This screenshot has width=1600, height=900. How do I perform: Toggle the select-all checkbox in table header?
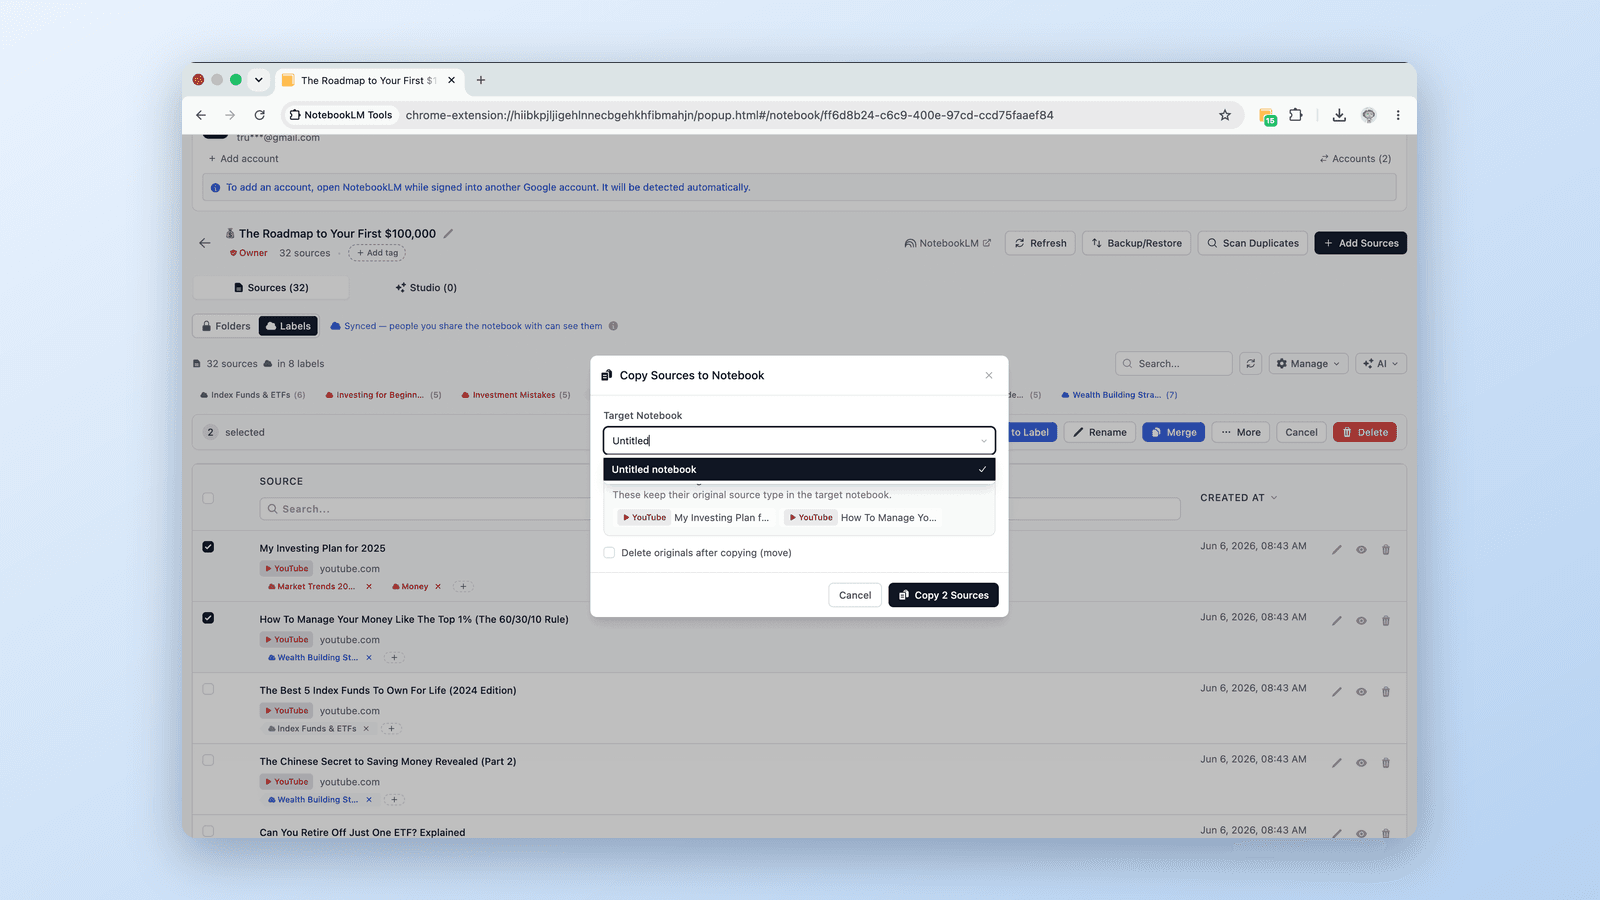click(x=208, y=498)
